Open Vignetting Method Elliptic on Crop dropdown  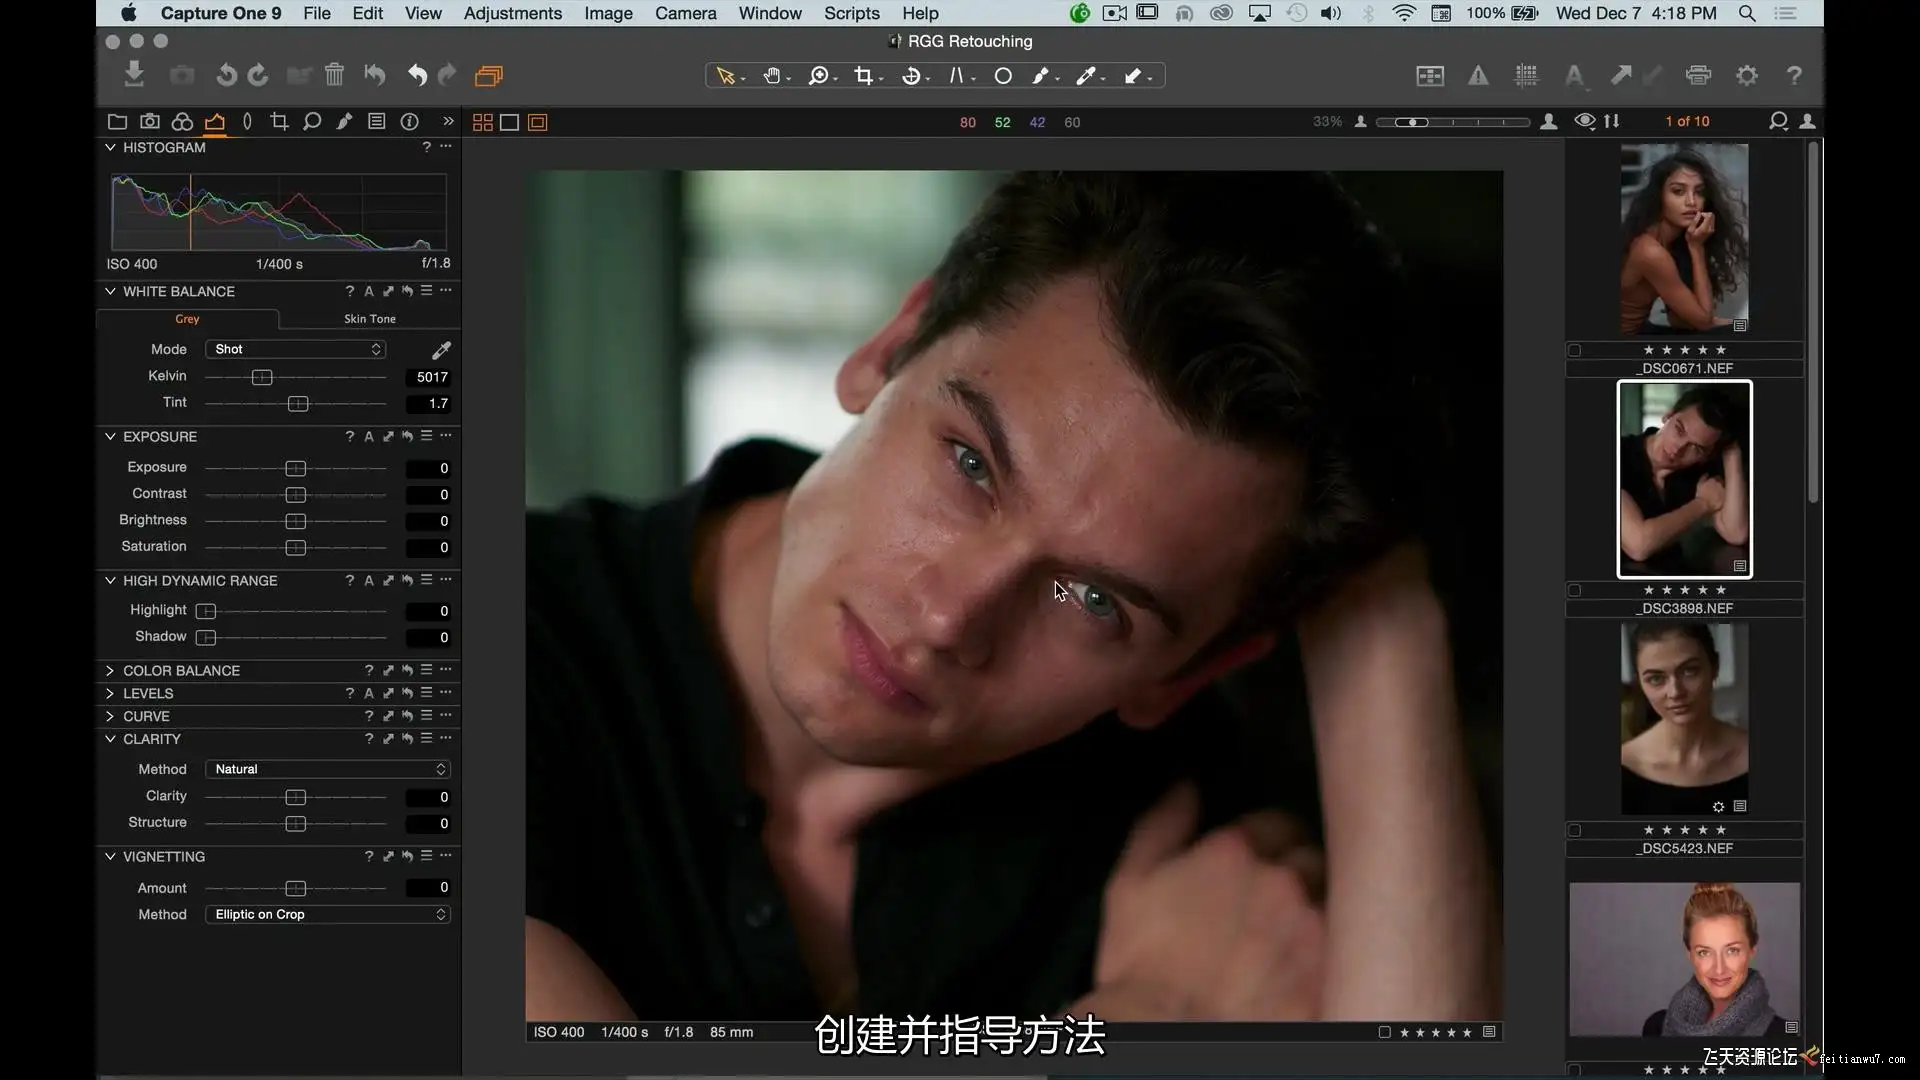(x=328, y=914)
